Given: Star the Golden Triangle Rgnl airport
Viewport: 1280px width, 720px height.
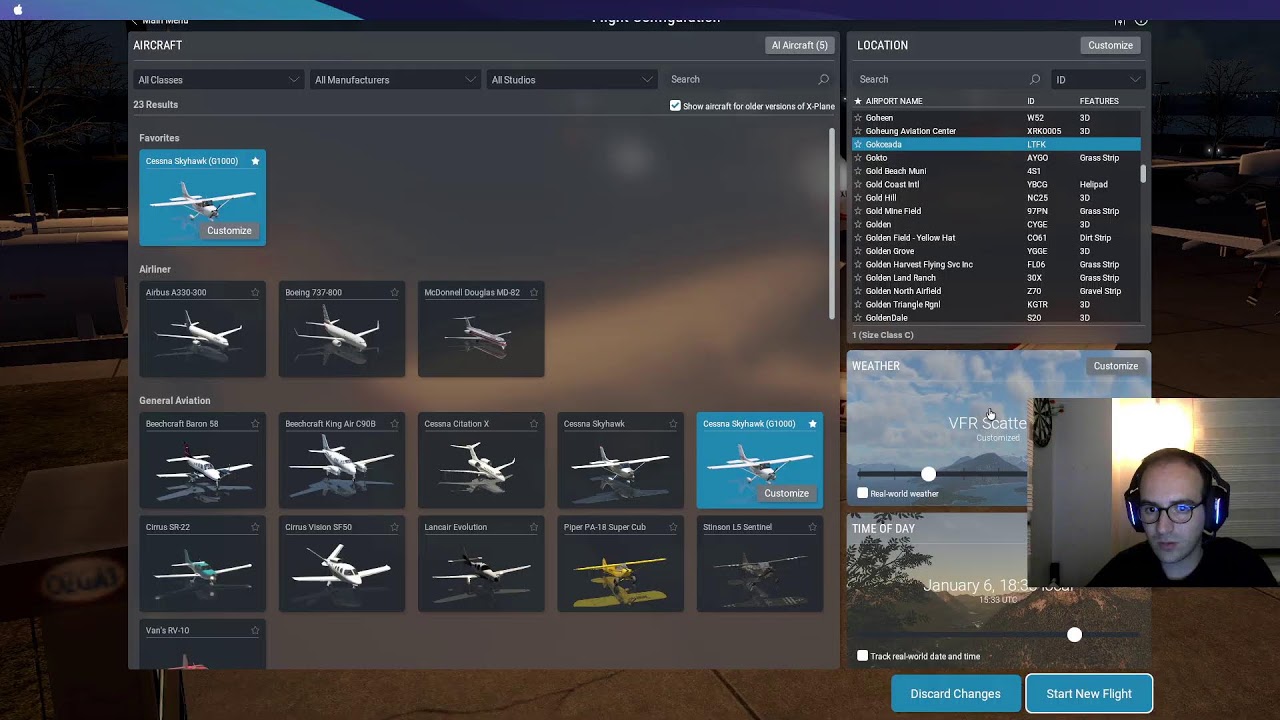Looking at the screenshot, I should click(x=857, y=305).
